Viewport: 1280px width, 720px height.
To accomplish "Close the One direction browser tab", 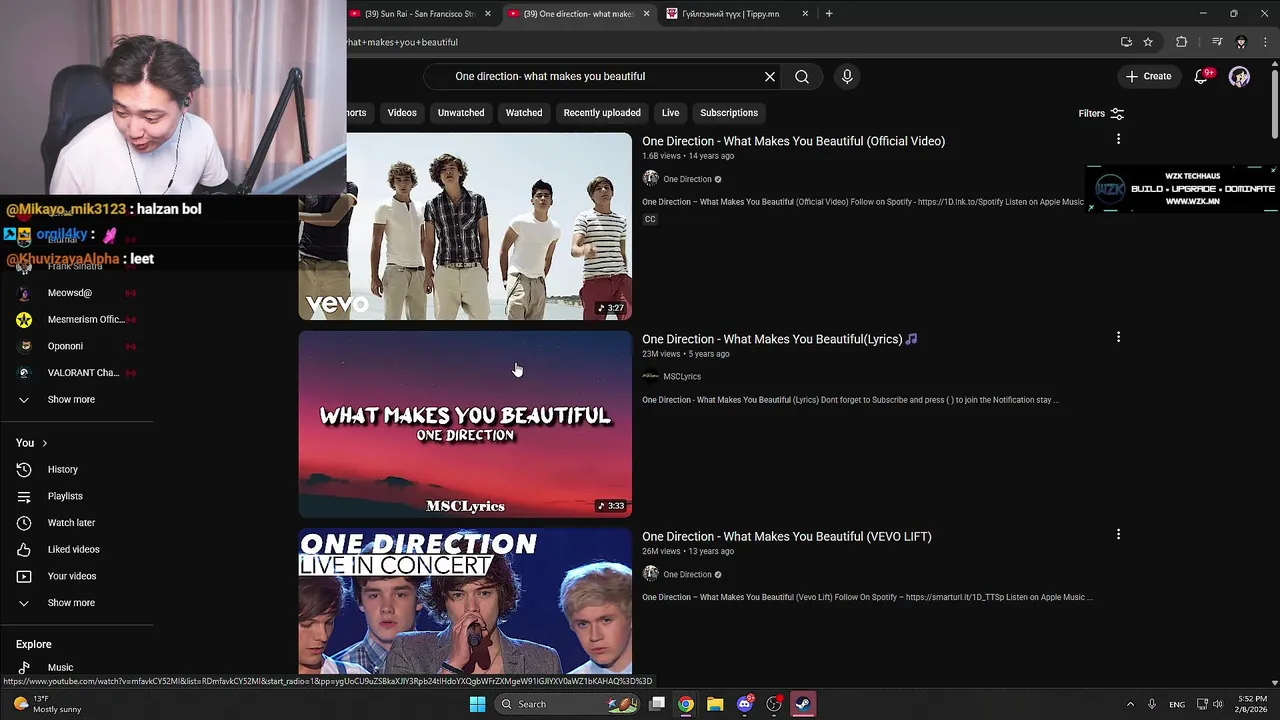I will click(646, 14).
